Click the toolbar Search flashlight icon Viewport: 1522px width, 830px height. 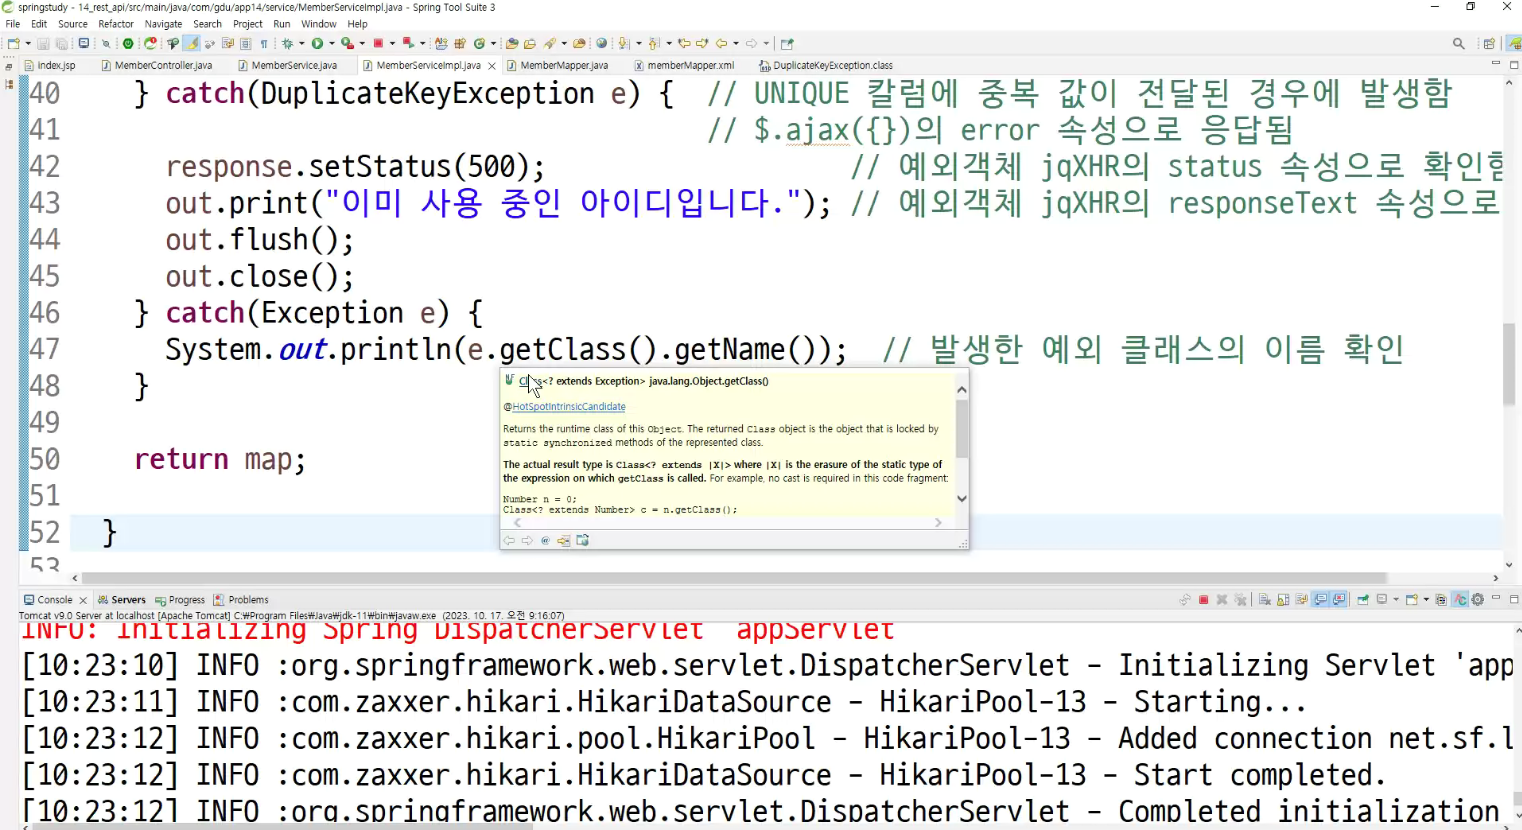pyautogui.click(x=549, y=44)
